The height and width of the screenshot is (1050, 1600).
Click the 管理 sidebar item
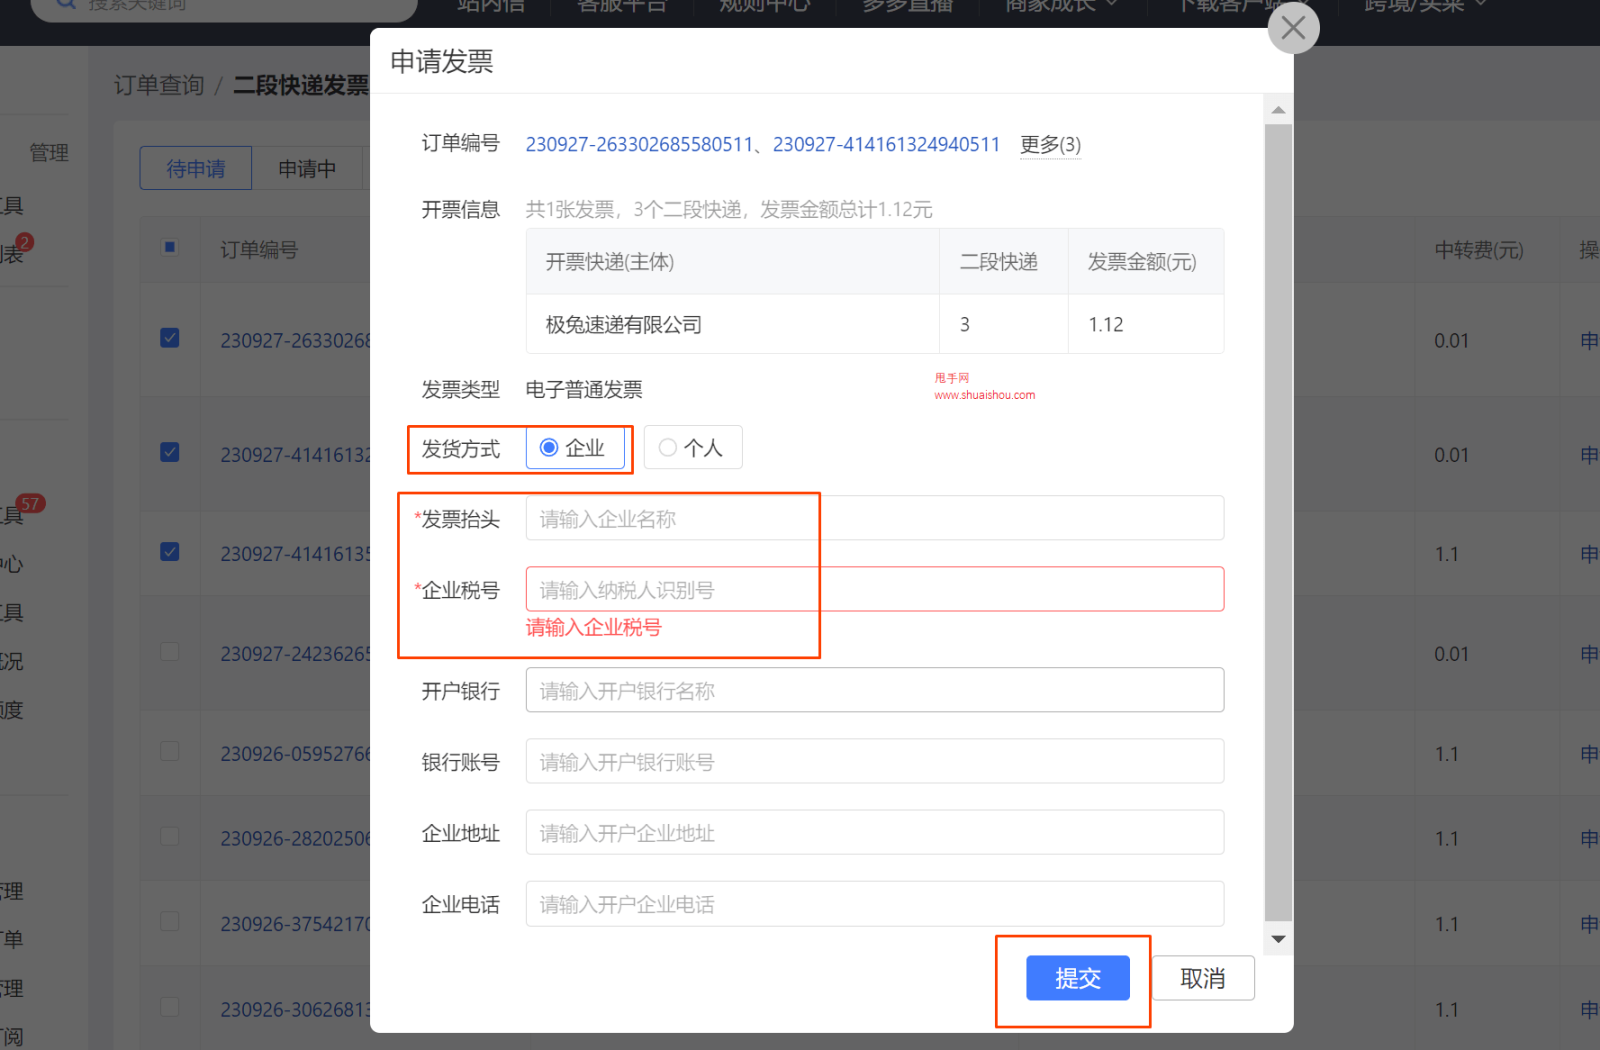tap(49, 152)
